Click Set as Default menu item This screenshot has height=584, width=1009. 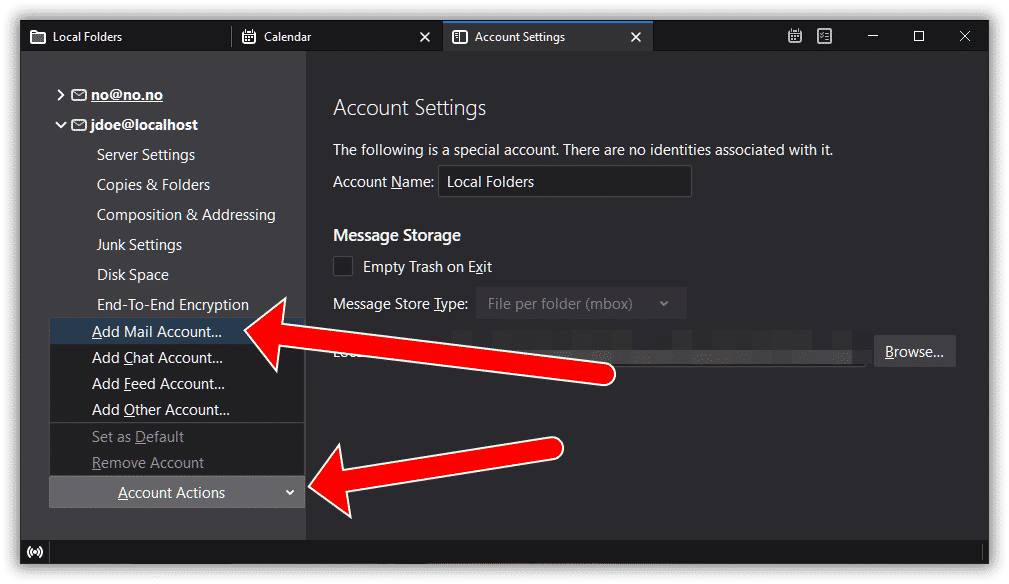[x=177, y=437]
